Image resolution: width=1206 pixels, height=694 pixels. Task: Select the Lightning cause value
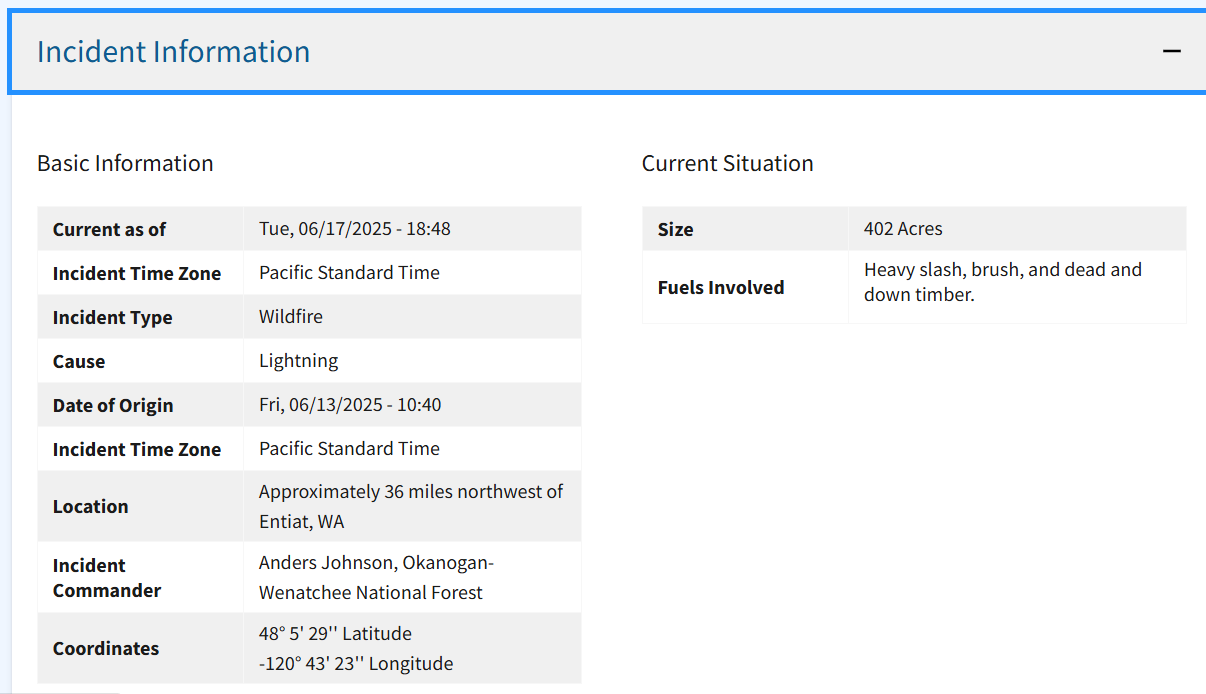[298, 361]
